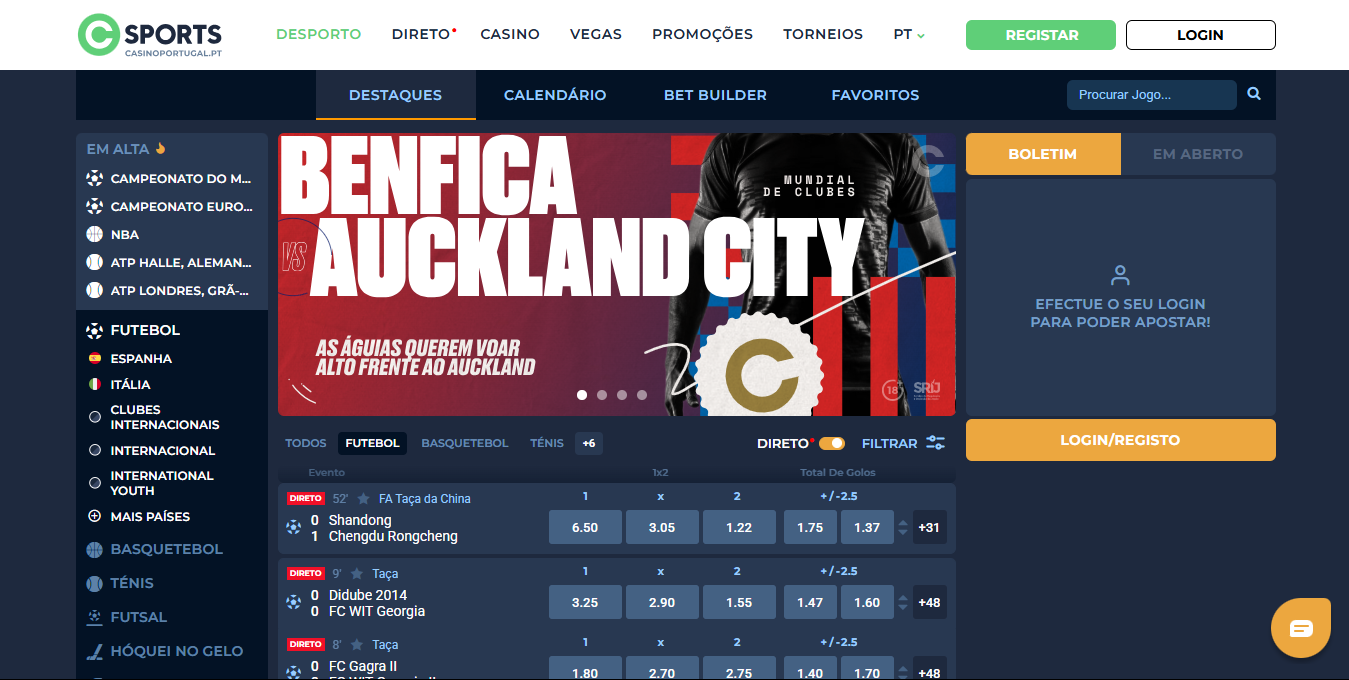This screenshot has height=680, width=1349.
Task: Click football icon beside Campeonato do M...
Action: coord(95,178)
